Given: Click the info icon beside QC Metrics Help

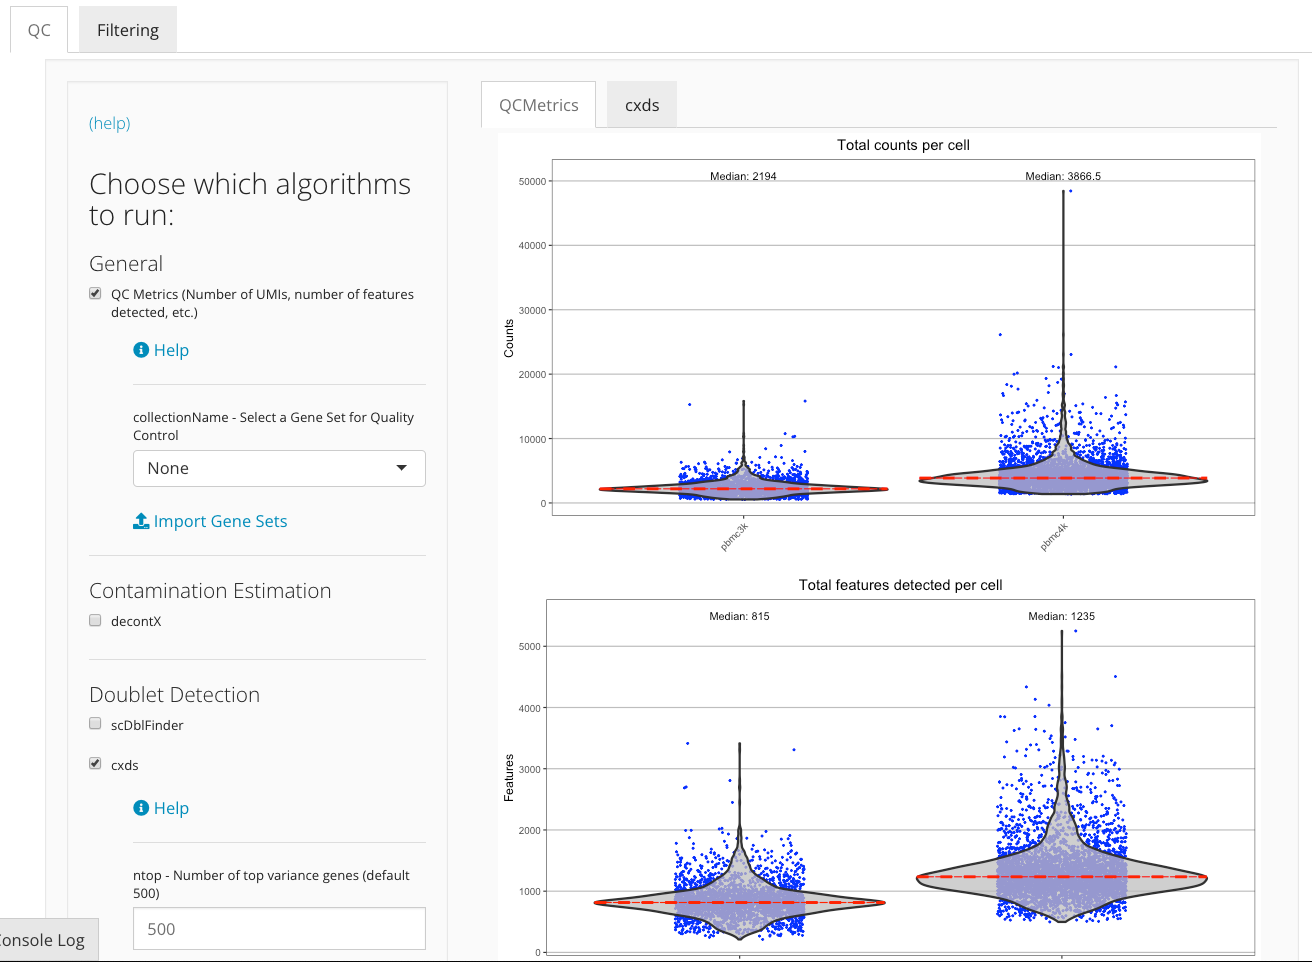Looking at the screenshot, I should [141, 350].
